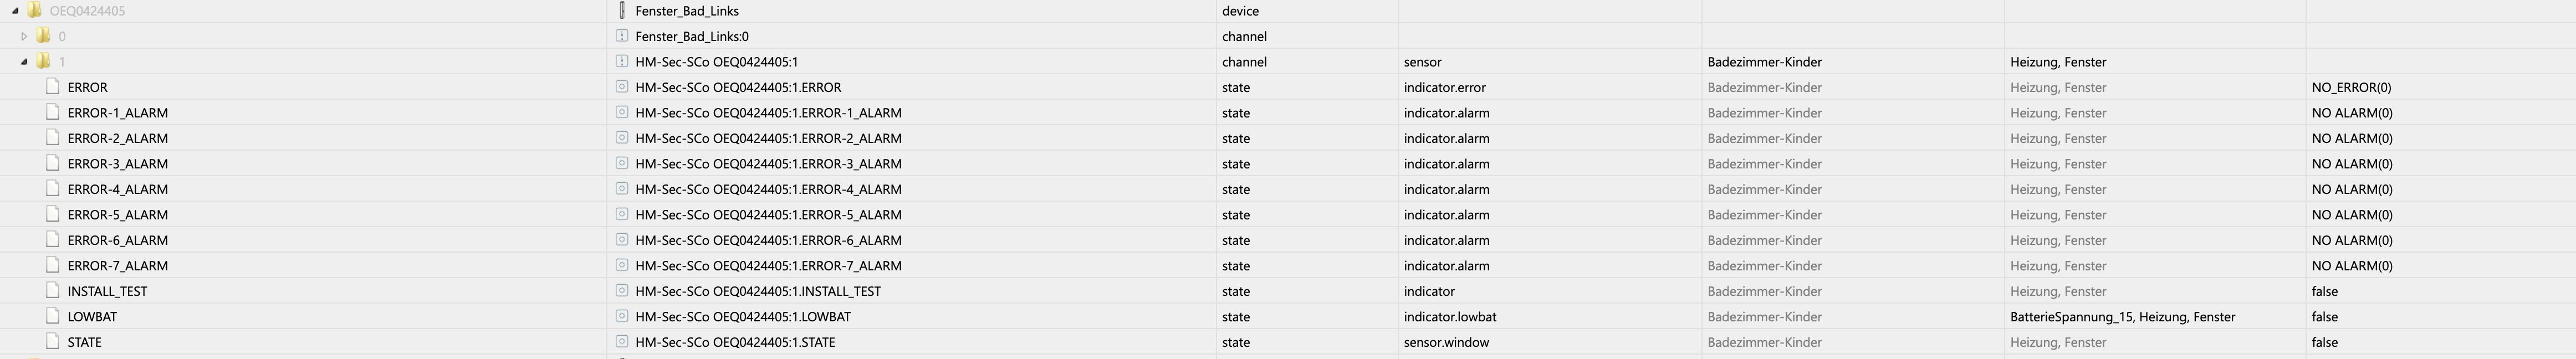Click the file icon of ERROR-5_ALARM
Image resolution: width=2576 pixels, height=359 pixels.
(x=54, y=215)
